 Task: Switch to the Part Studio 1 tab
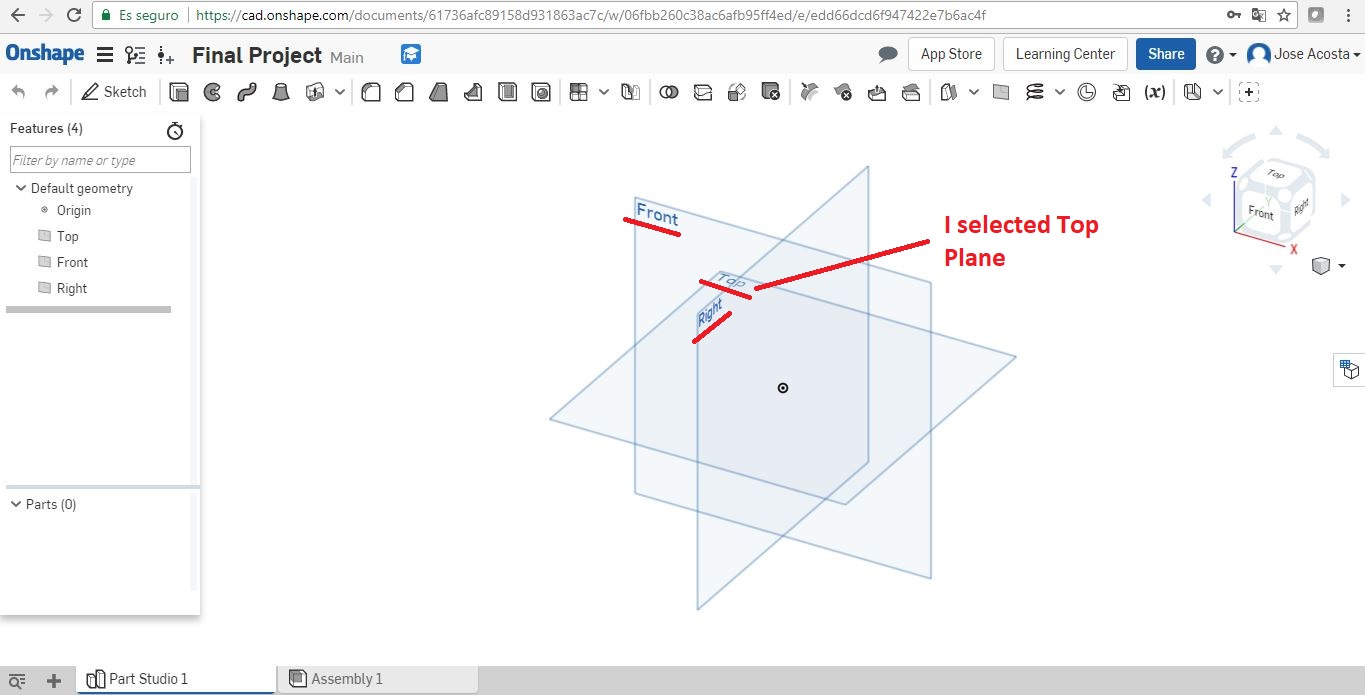point(176,679)
